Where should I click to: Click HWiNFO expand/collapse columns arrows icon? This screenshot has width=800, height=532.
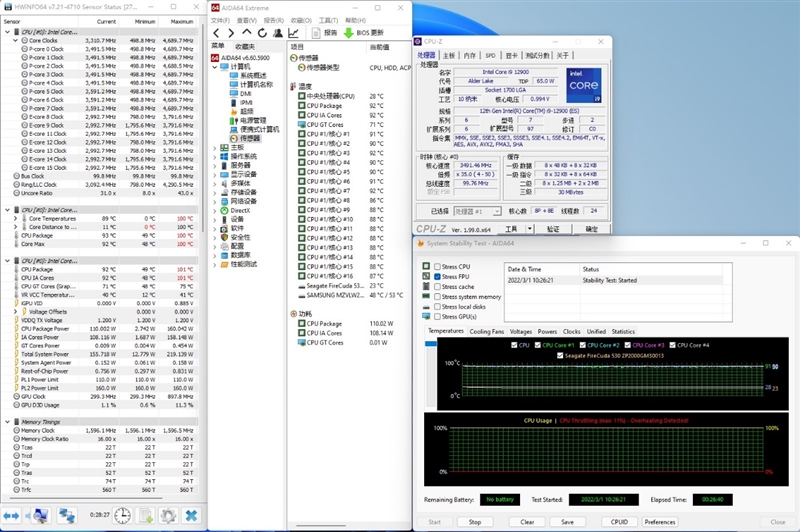point(11,516)
